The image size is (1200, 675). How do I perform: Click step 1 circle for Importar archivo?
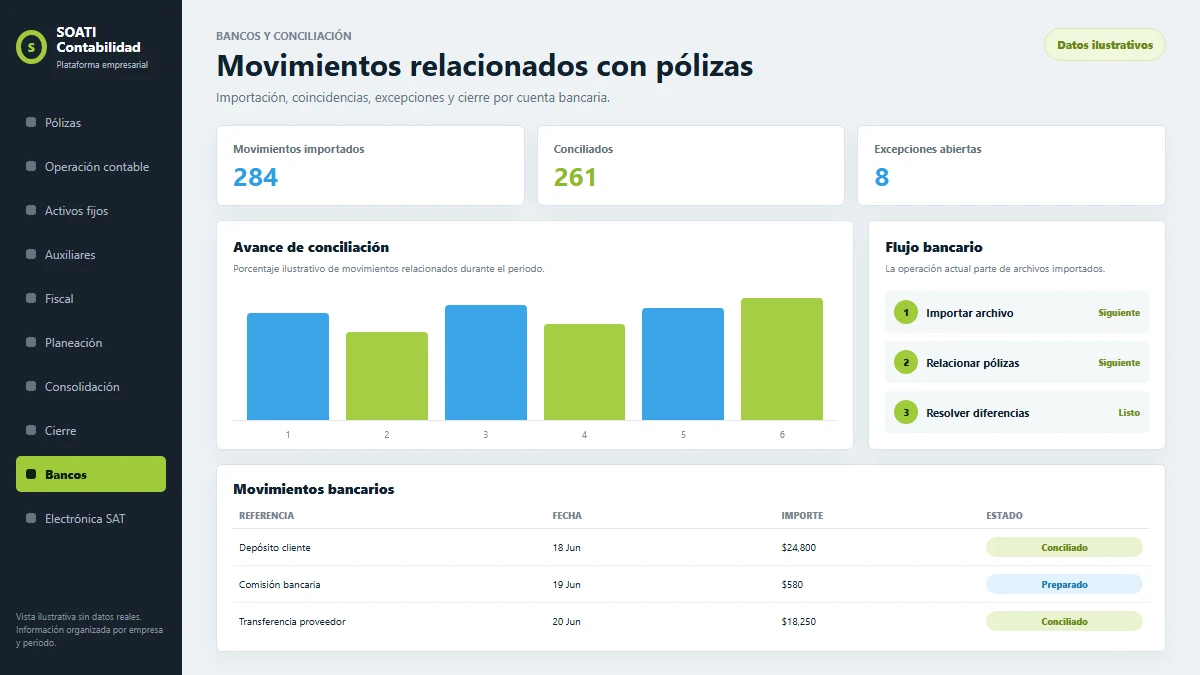pos(906,313)
